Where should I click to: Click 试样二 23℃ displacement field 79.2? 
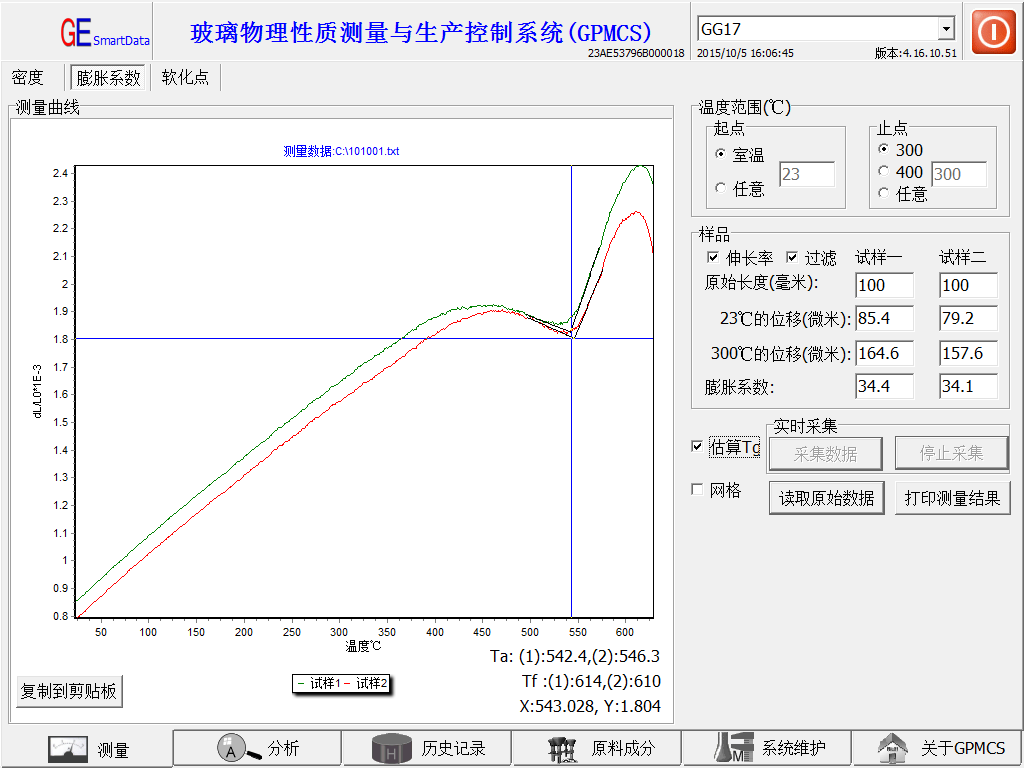[x=968, y=319]
